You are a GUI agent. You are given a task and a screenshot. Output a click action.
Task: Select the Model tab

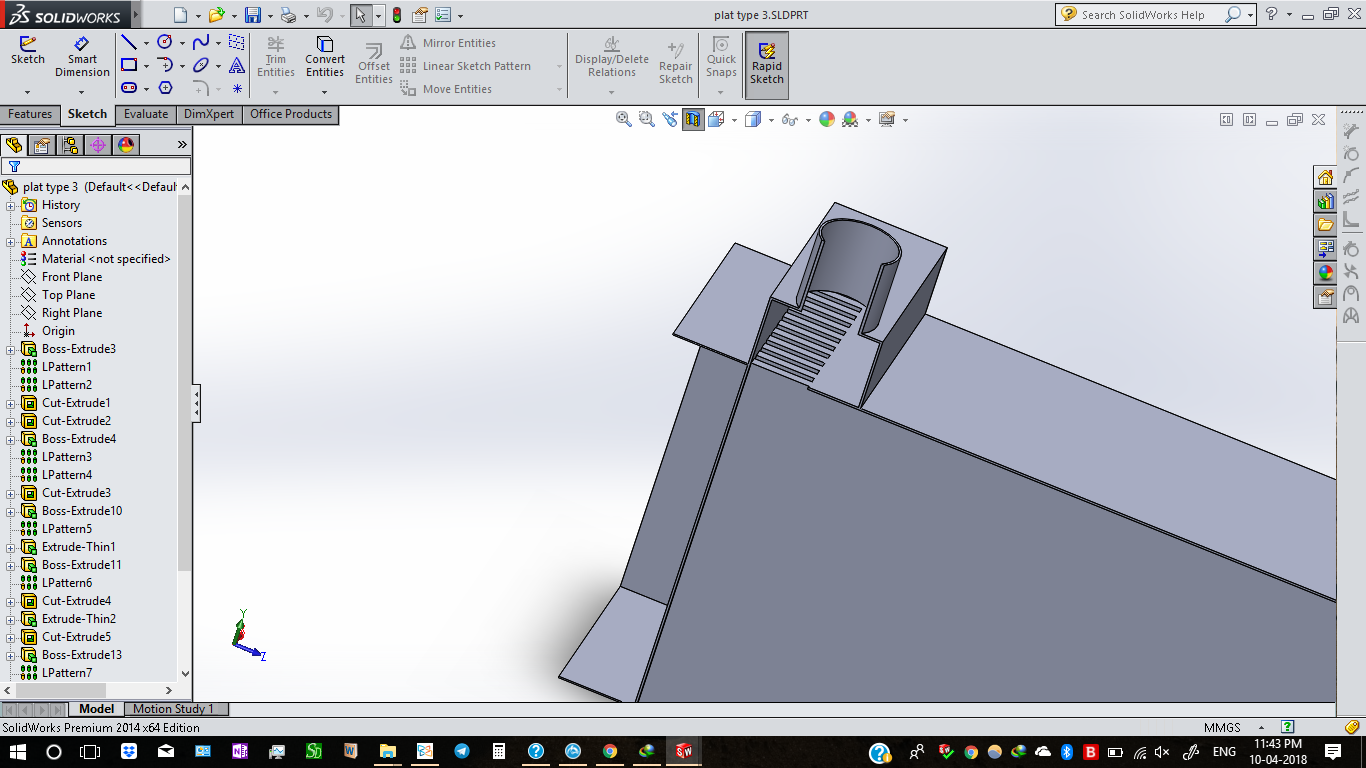[x=97, y=709]
